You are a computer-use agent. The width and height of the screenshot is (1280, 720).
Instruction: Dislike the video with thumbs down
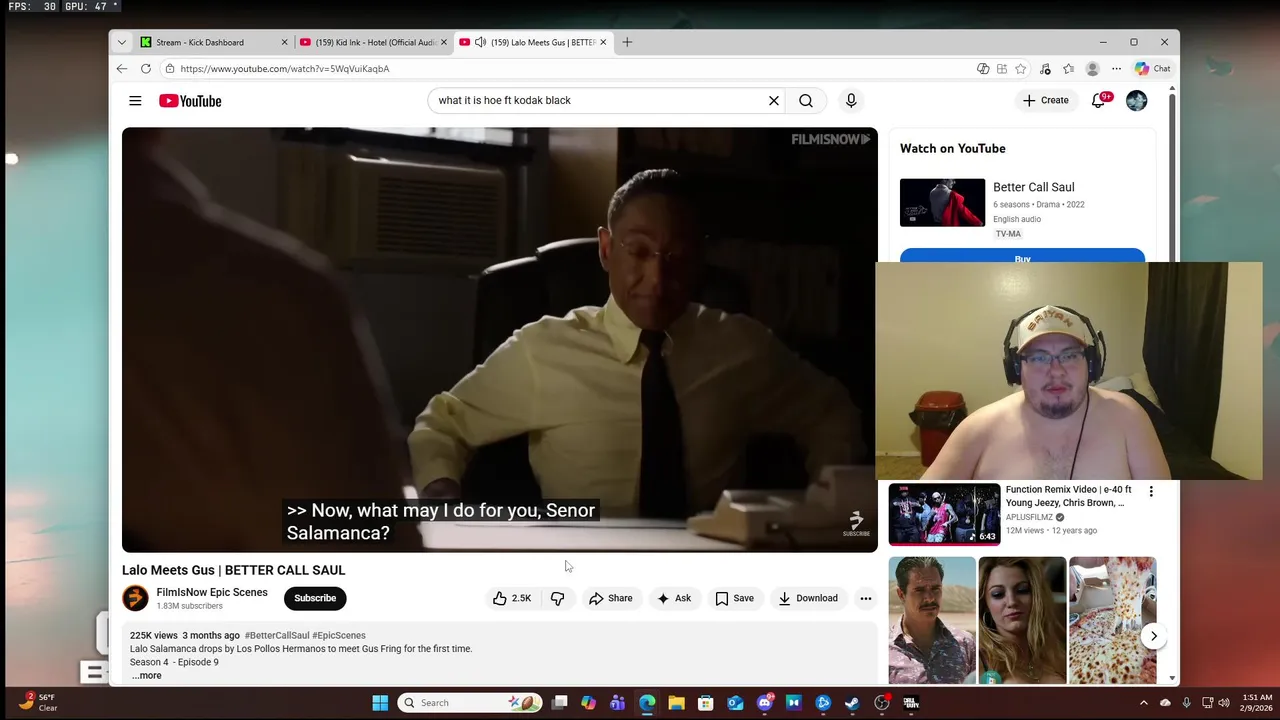558,598
